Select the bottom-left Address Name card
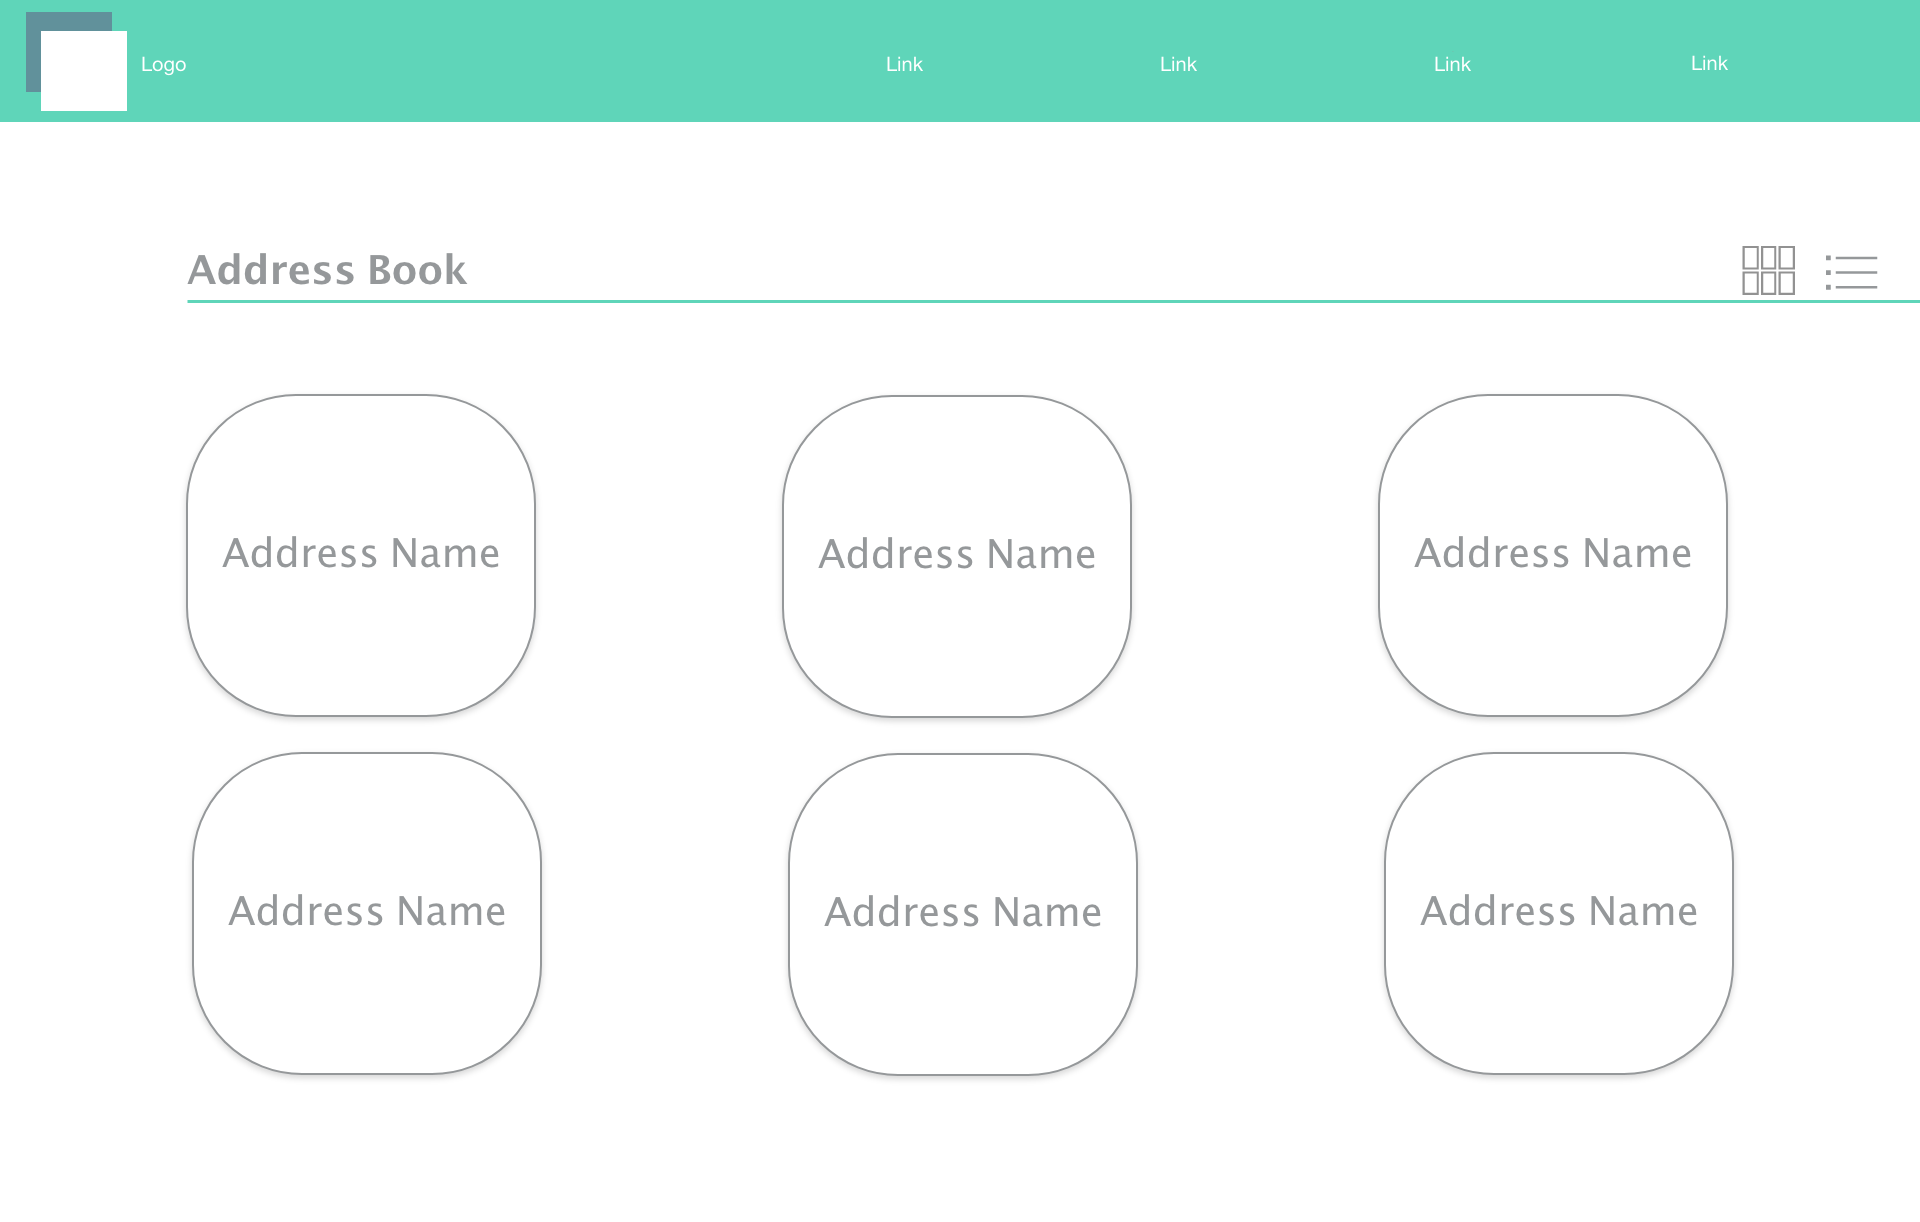This screenshot has width=1920, height=1222. [x=367, y=913]
